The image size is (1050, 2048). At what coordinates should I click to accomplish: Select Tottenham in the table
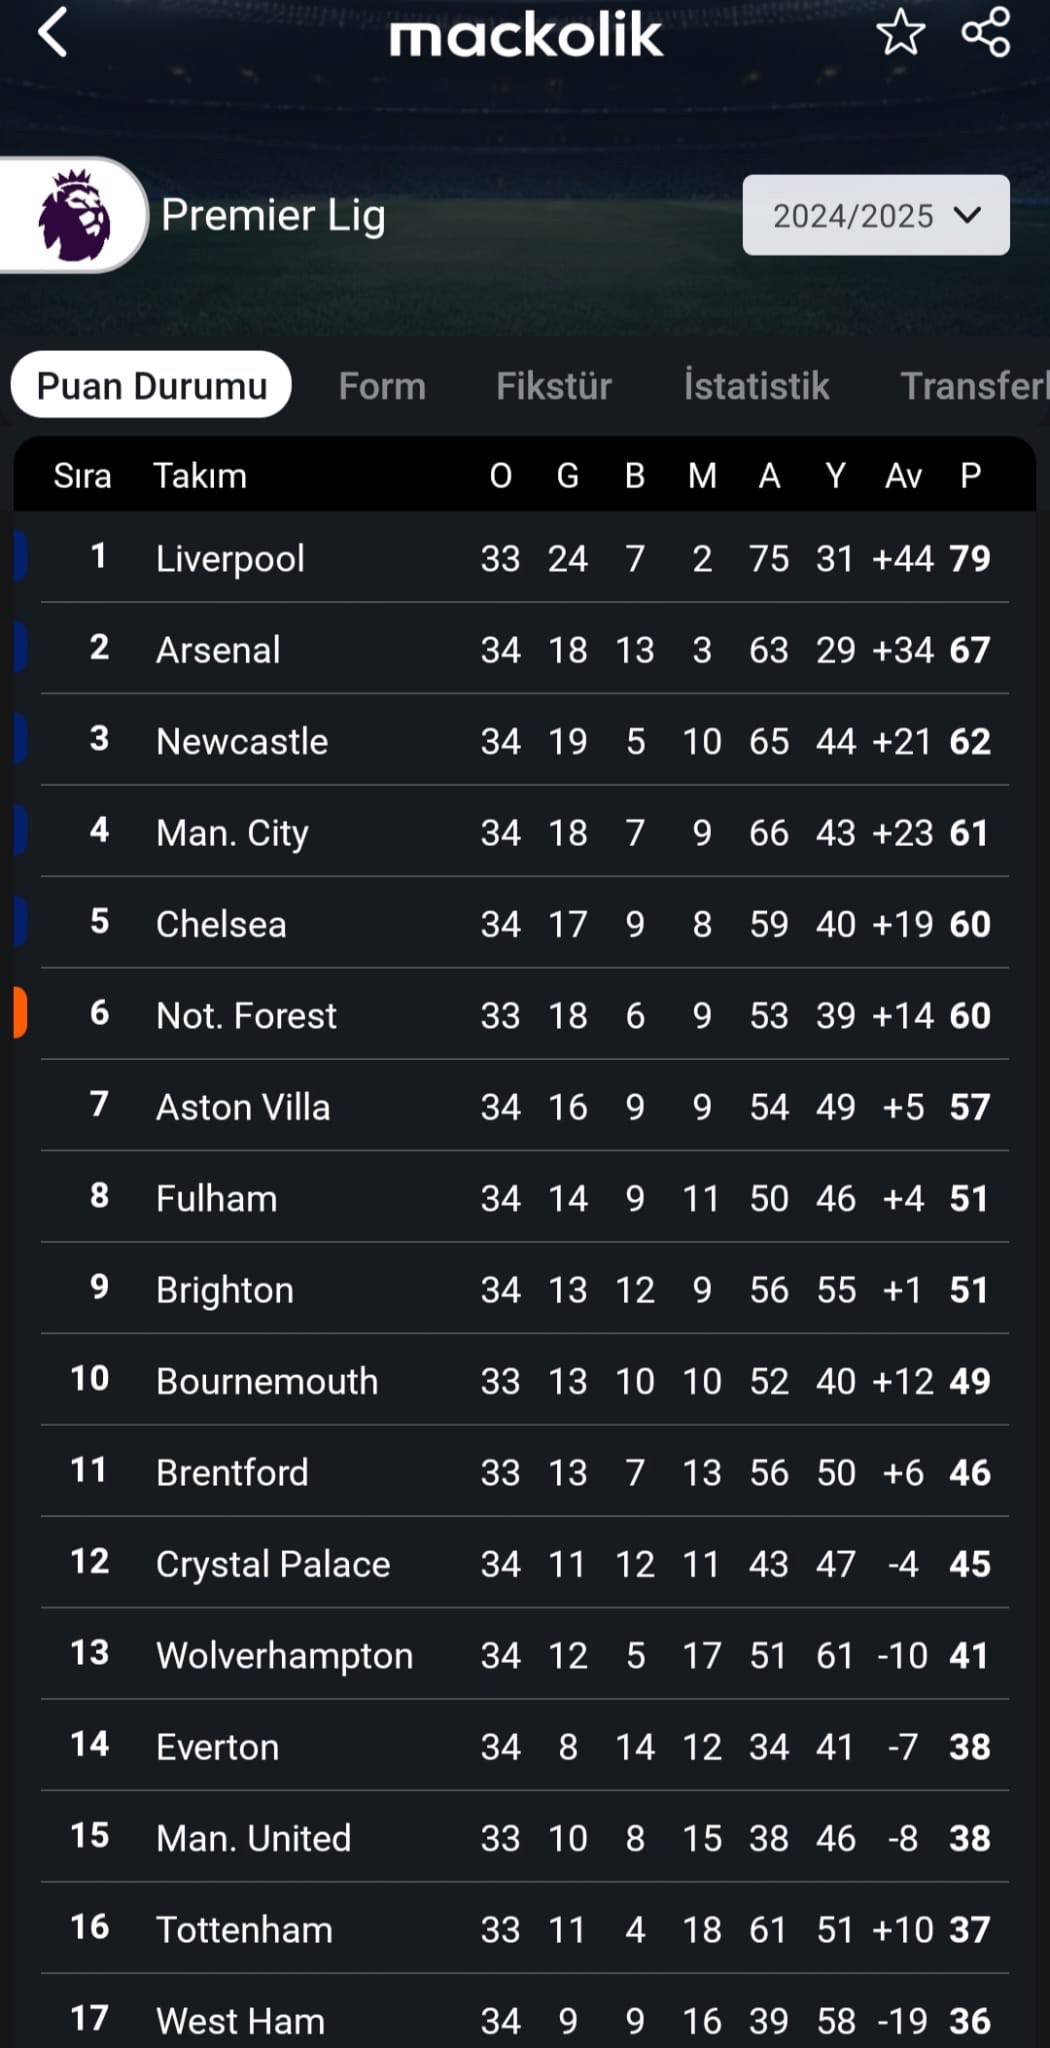tap(524, 1929)
